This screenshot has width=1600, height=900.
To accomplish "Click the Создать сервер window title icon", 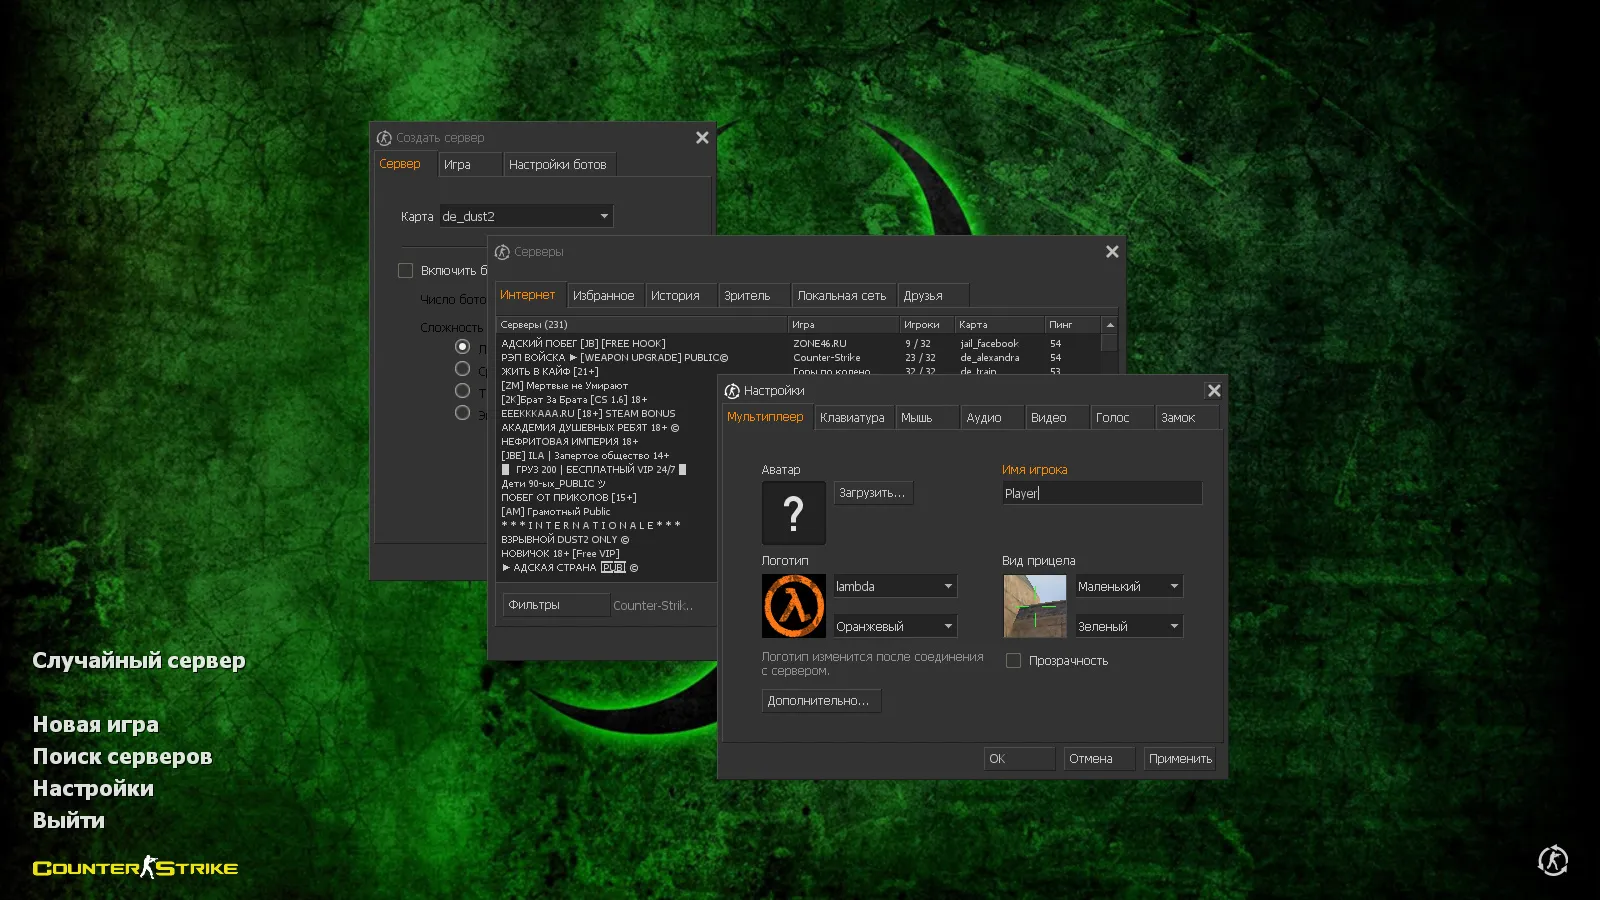I will [x=384, y=138].
